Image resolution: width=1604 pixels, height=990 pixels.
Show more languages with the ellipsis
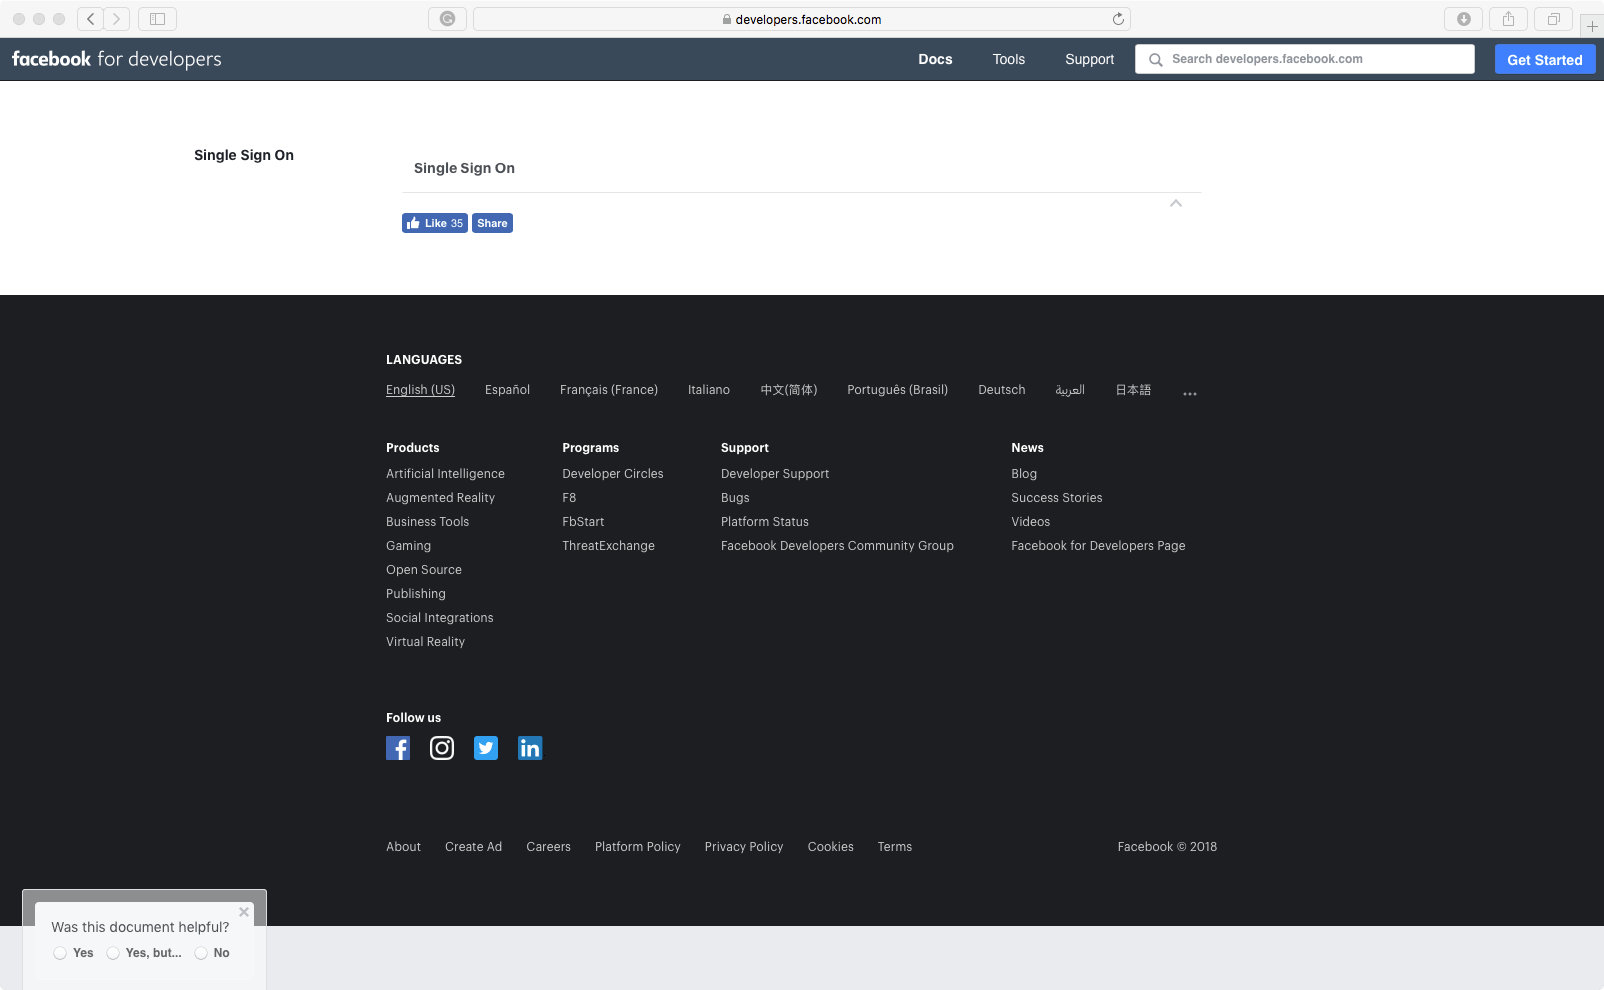click(1190, 394)
